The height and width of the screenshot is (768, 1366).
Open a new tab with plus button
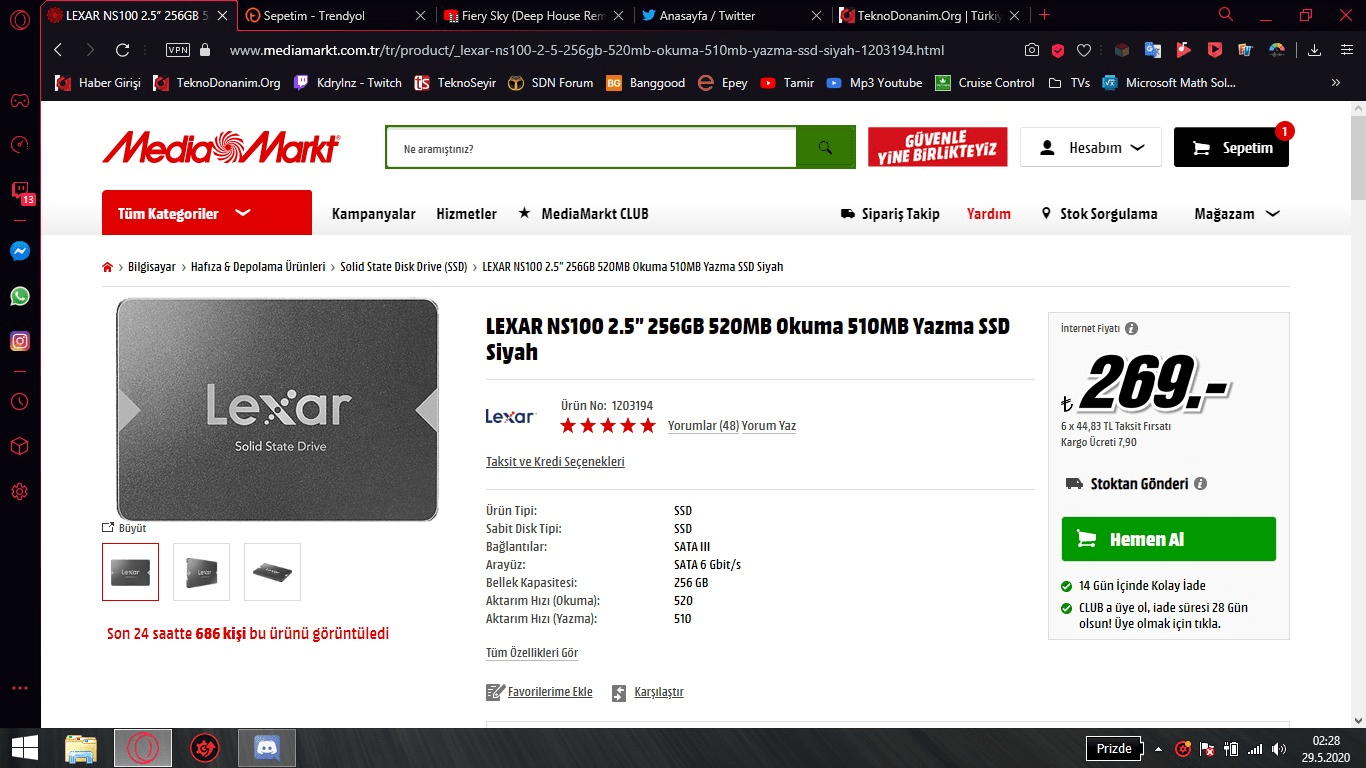(x=1045, y=15)
